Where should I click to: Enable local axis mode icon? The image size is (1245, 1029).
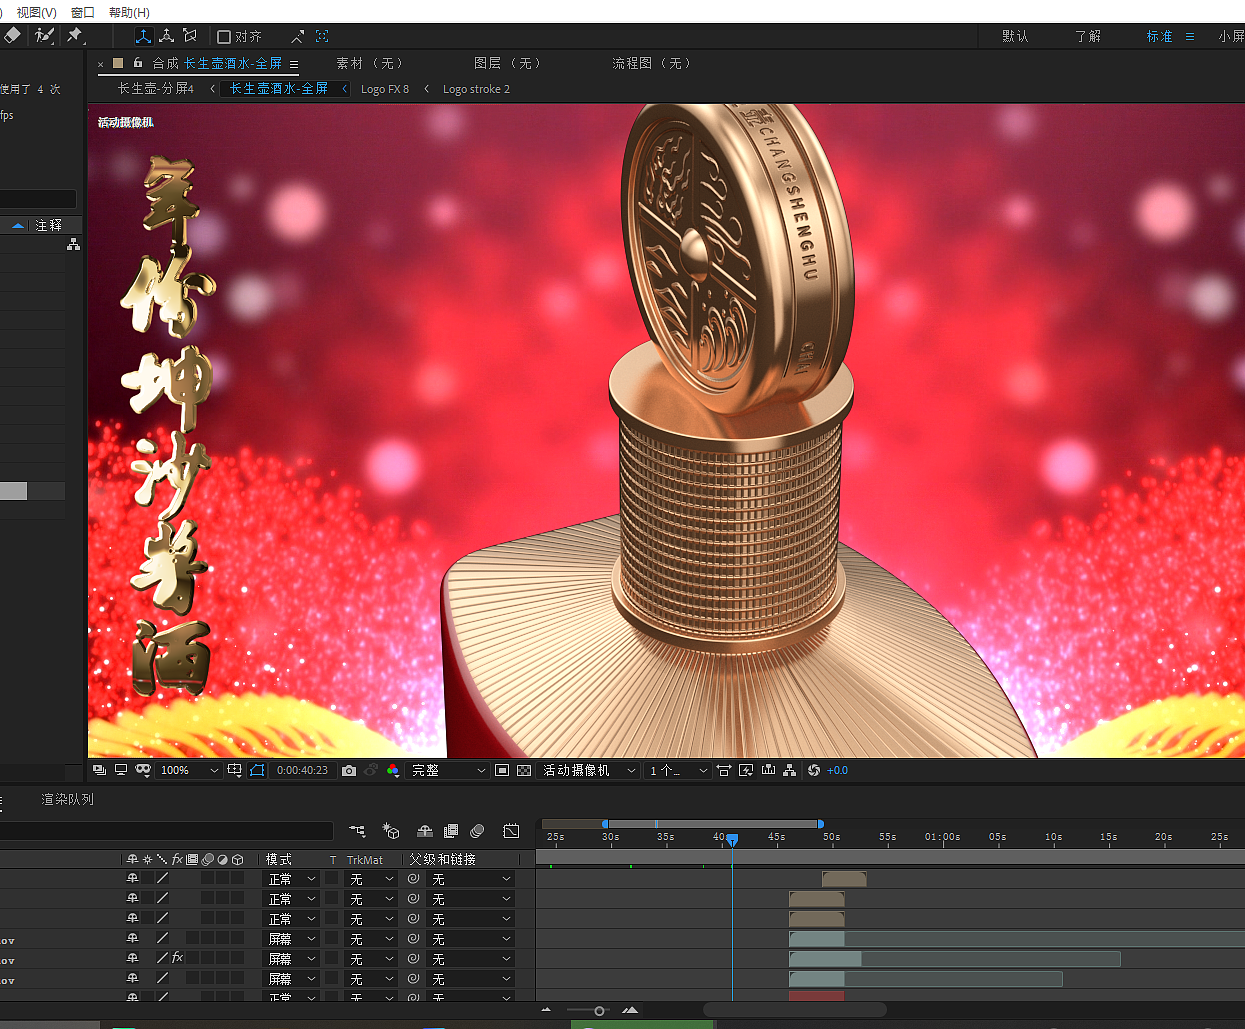(x=144, y=36)
